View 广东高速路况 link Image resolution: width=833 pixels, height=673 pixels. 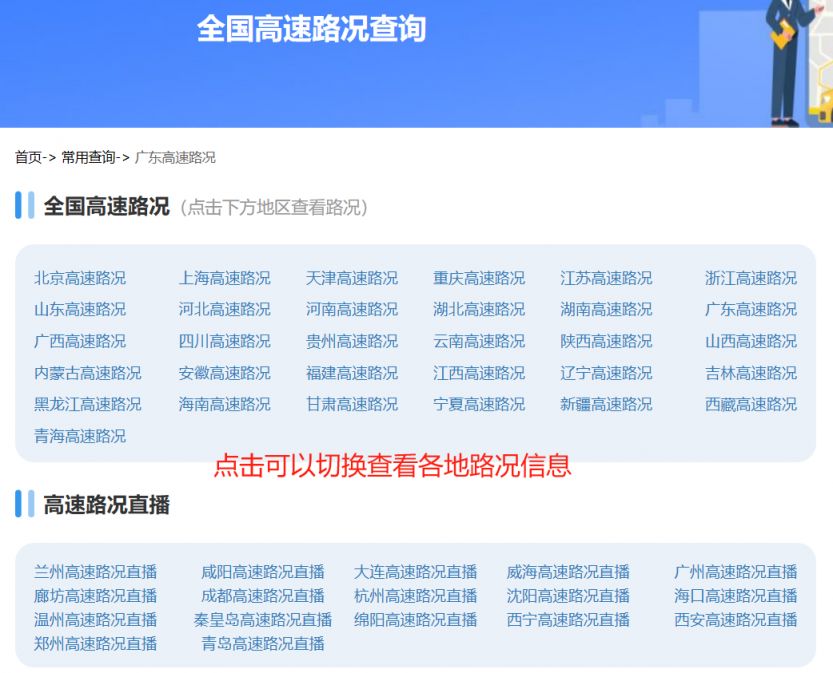750,309
